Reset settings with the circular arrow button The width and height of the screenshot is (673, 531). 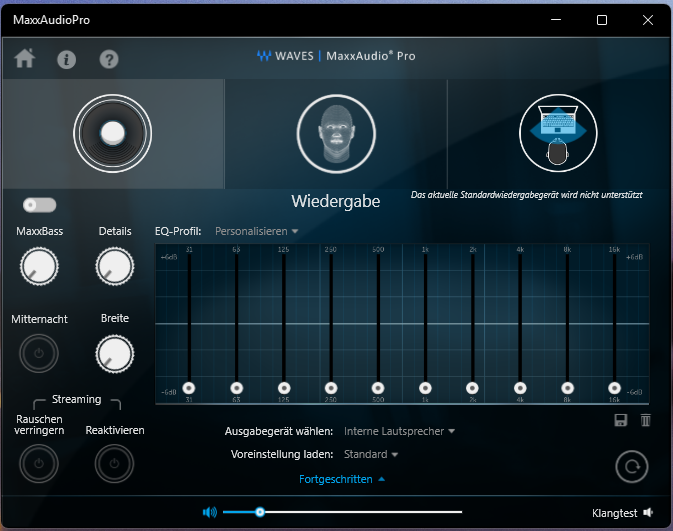coord(631,467)
